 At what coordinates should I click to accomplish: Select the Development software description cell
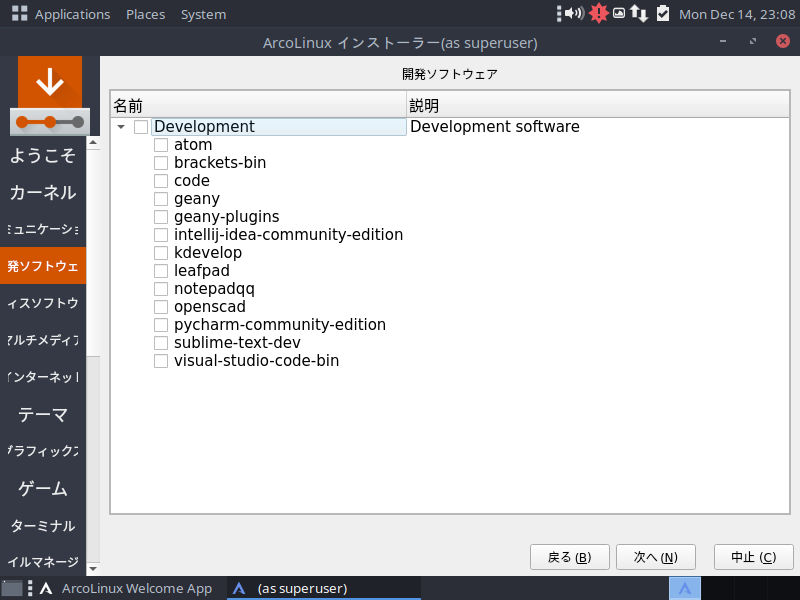click(x=495, y=127)
